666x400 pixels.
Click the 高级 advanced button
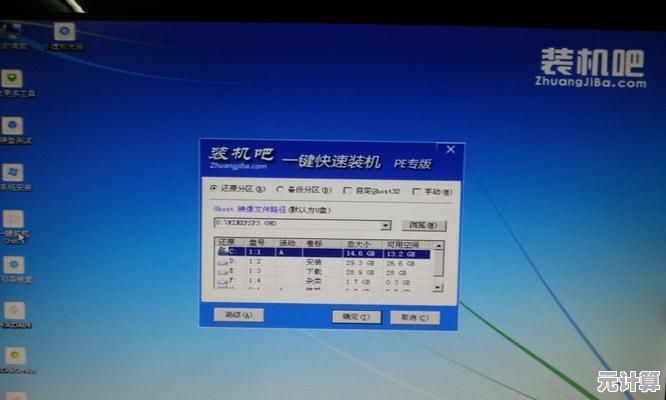pyautogui.click(x=239, y=315)
